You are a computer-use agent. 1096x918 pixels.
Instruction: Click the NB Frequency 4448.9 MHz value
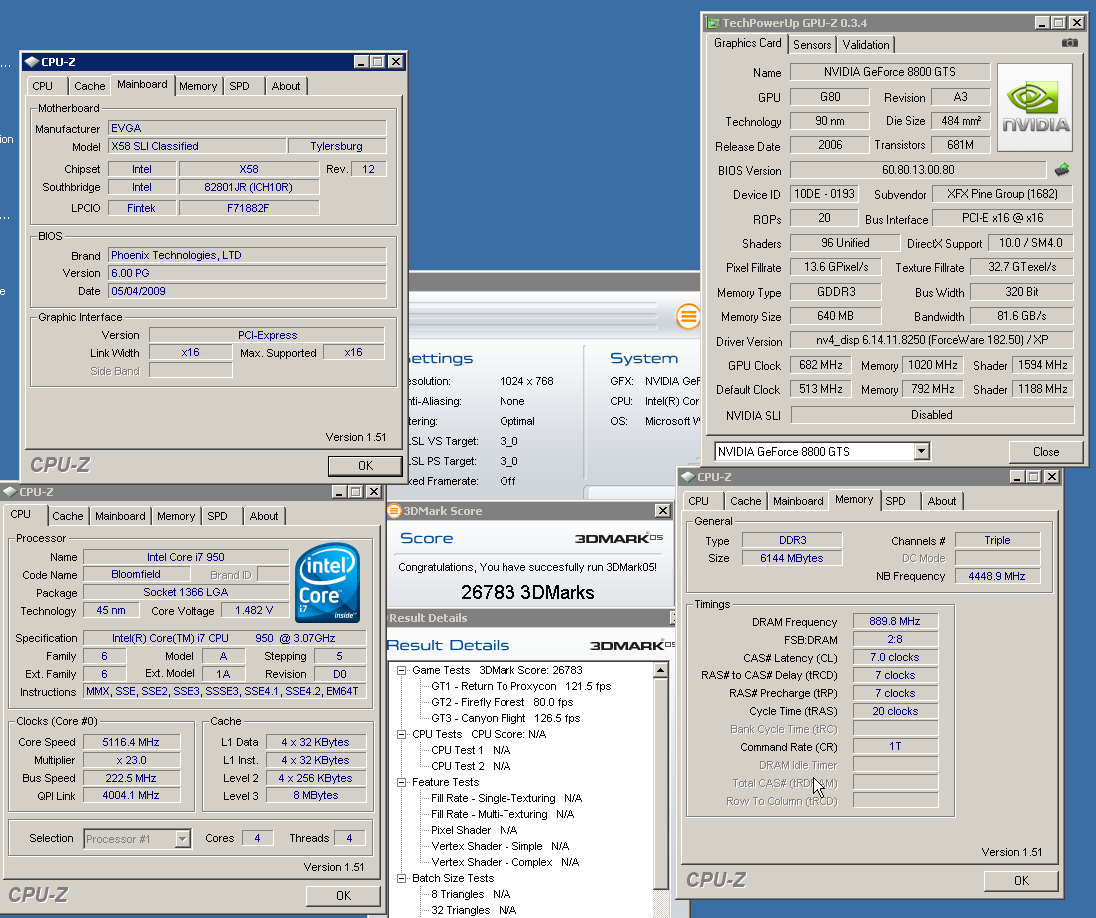coord(997,576)
